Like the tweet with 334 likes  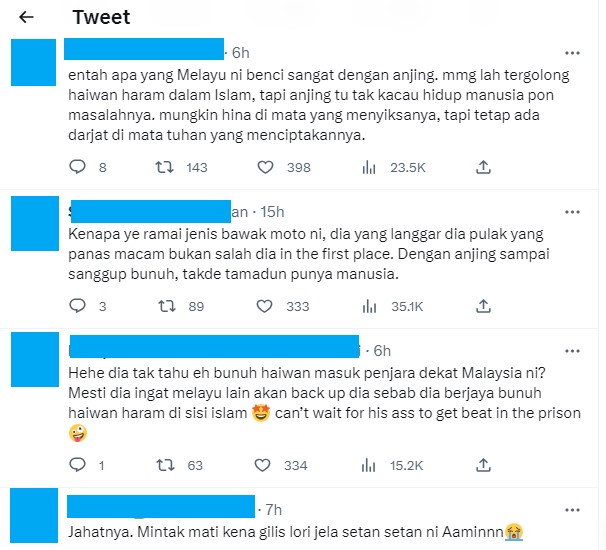tap(262, 465)
